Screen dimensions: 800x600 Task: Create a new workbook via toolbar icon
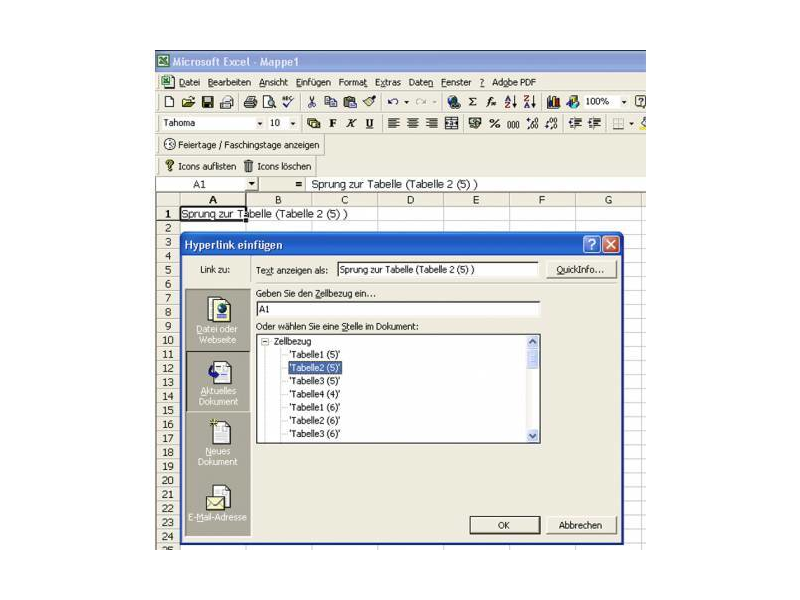[x=169, y=102]
